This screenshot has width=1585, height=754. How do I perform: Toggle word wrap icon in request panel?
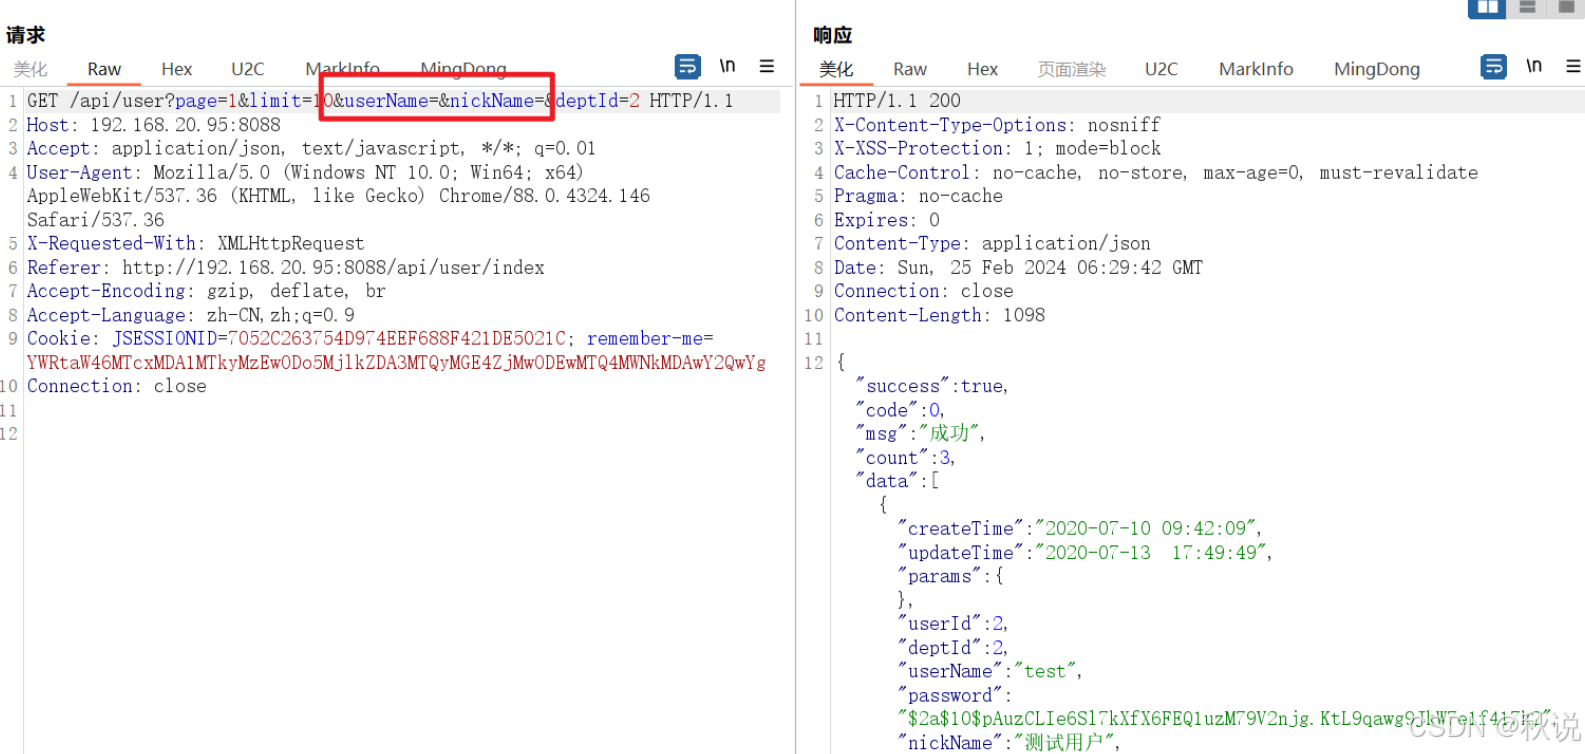(688, 67)
